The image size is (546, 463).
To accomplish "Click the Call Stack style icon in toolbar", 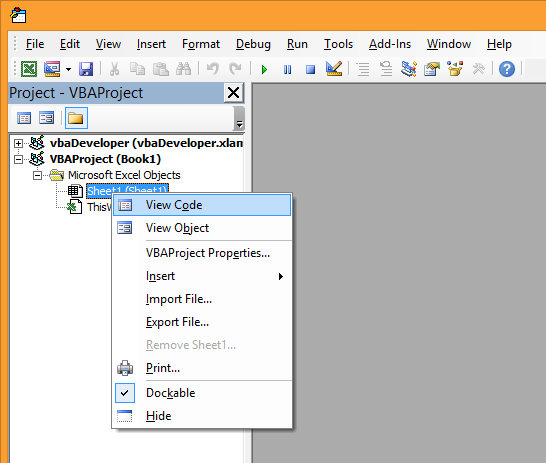I will point(386,69).
